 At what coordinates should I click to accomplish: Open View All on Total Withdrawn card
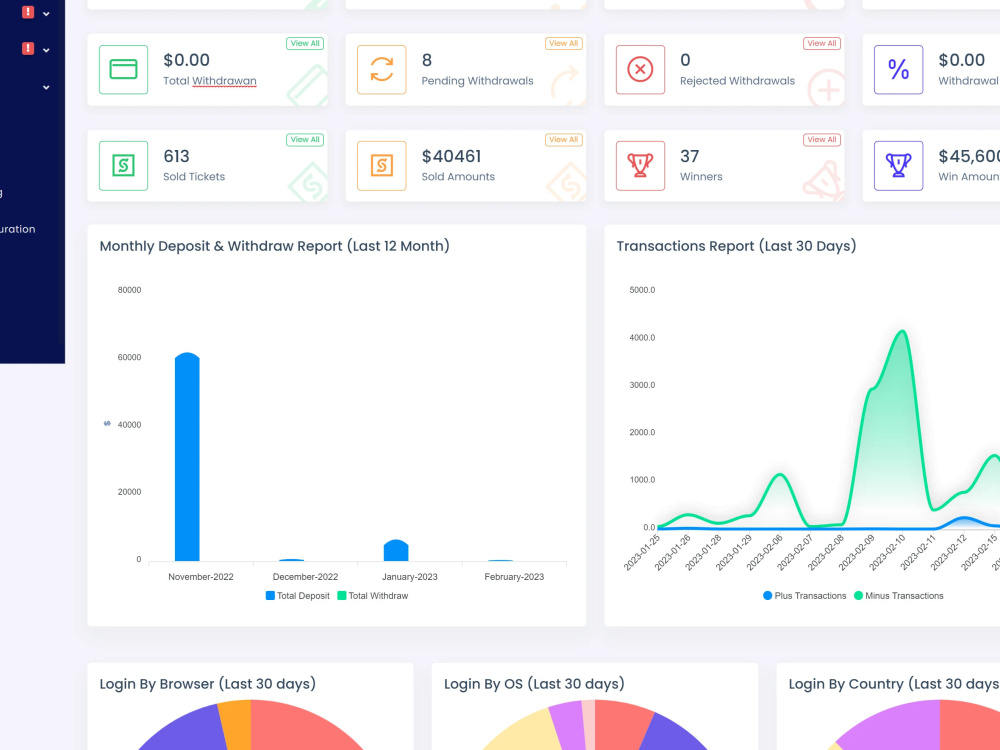point(305,43)
